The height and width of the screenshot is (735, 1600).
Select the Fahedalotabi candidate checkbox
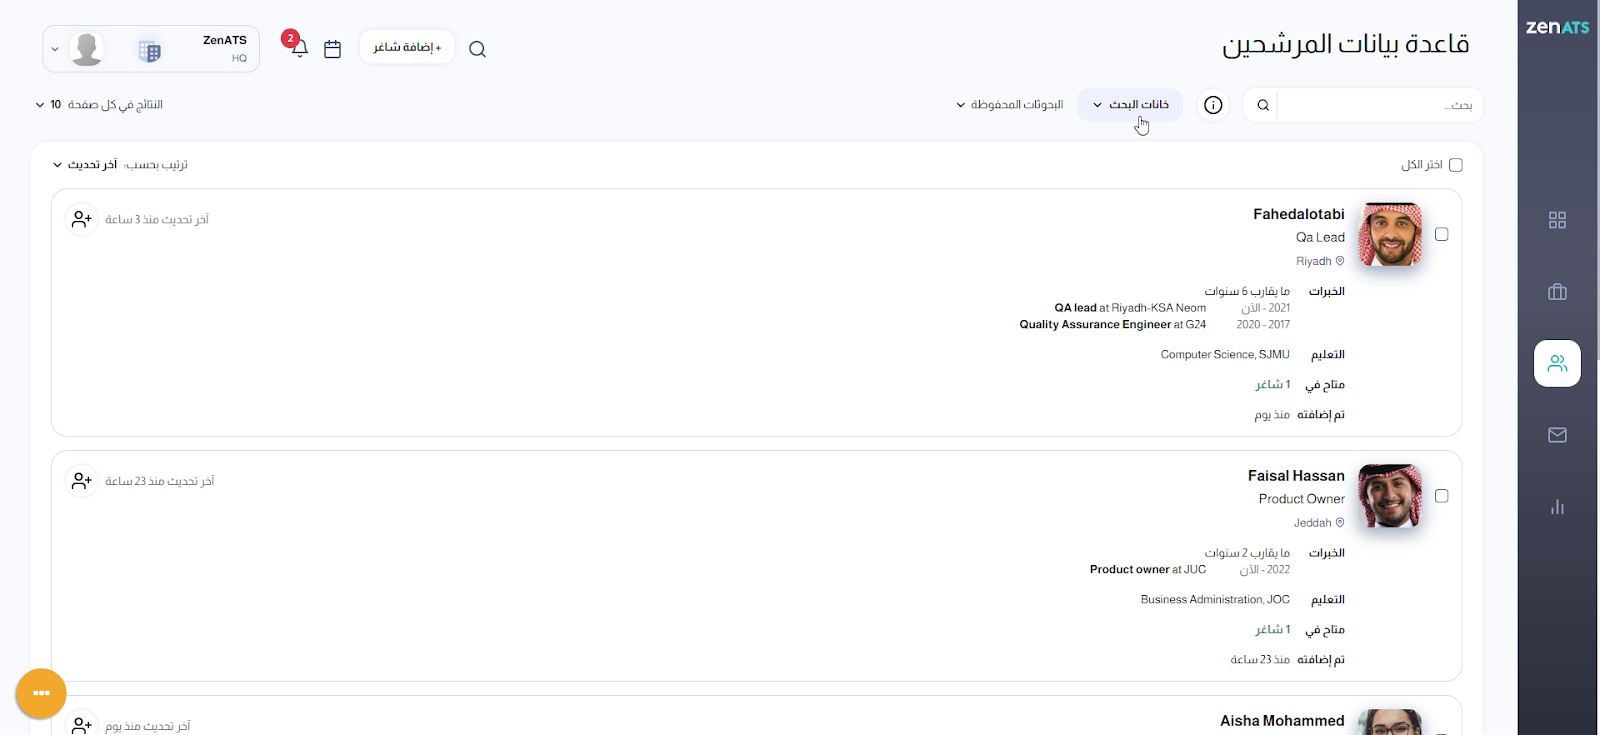(x=1441, y=234)
